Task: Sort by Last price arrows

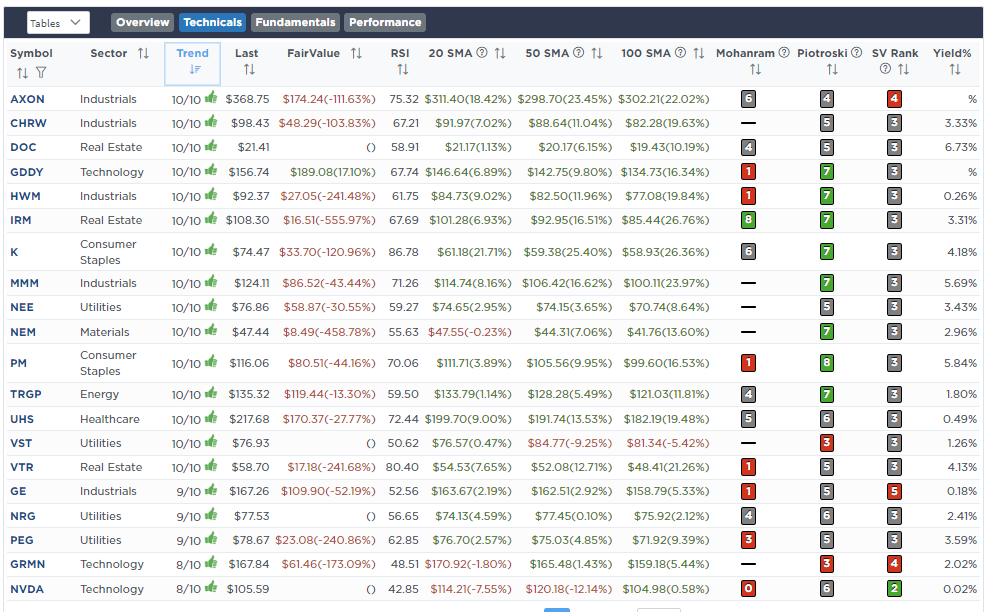Action: coord(249,69)
